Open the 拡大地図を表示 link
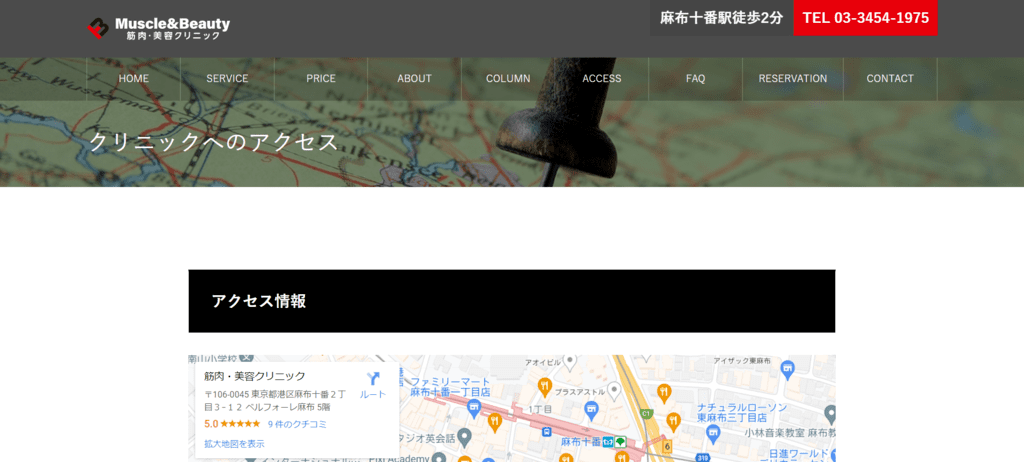 tap(234, 443)
